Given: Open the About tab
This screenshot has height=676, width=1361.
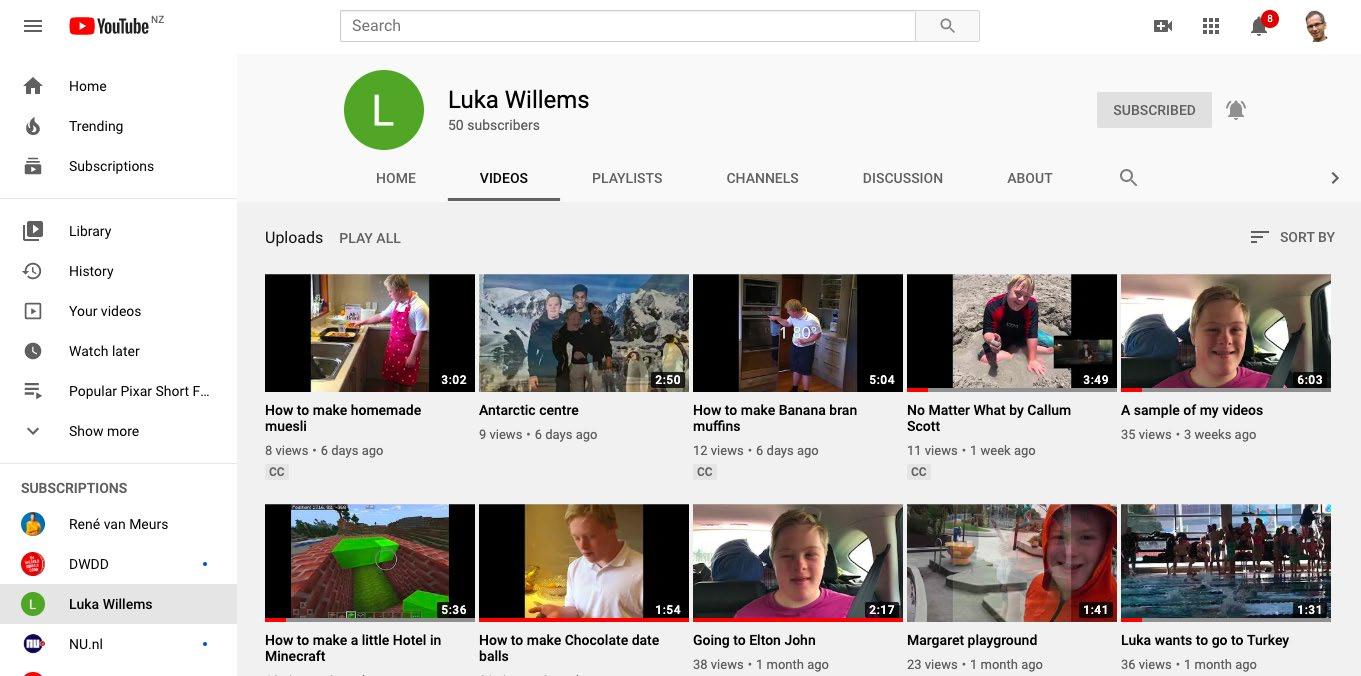Looking at the screenshot, I should (x=1030, y=178).
